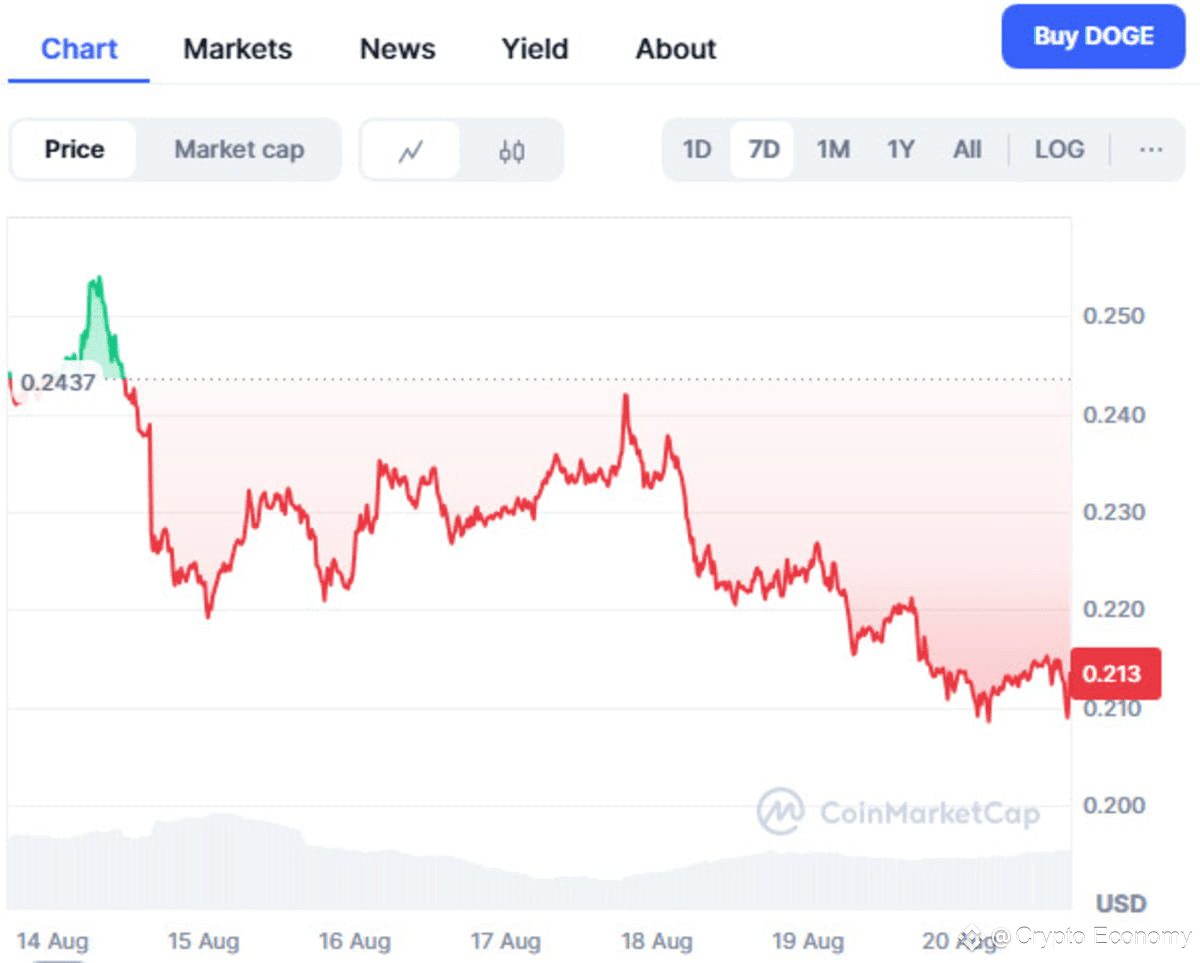Image resolution: width=1200 pixels, height=963 pixels.
Task: Select the line chart icon
Action: tap(411, 151)
